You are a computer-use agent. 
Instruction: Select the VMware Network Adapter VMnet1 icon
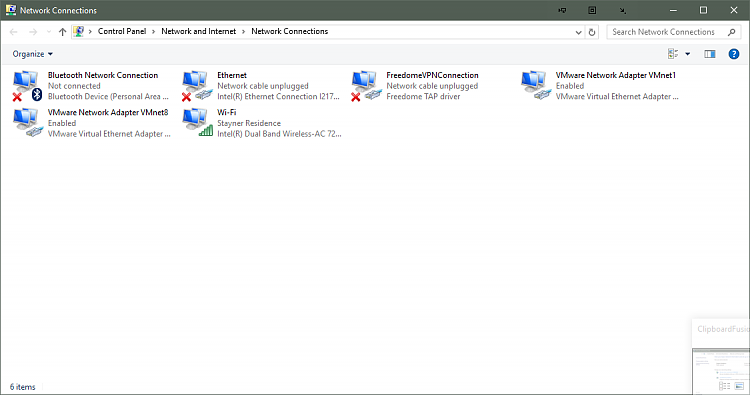(x=535, y=86)
